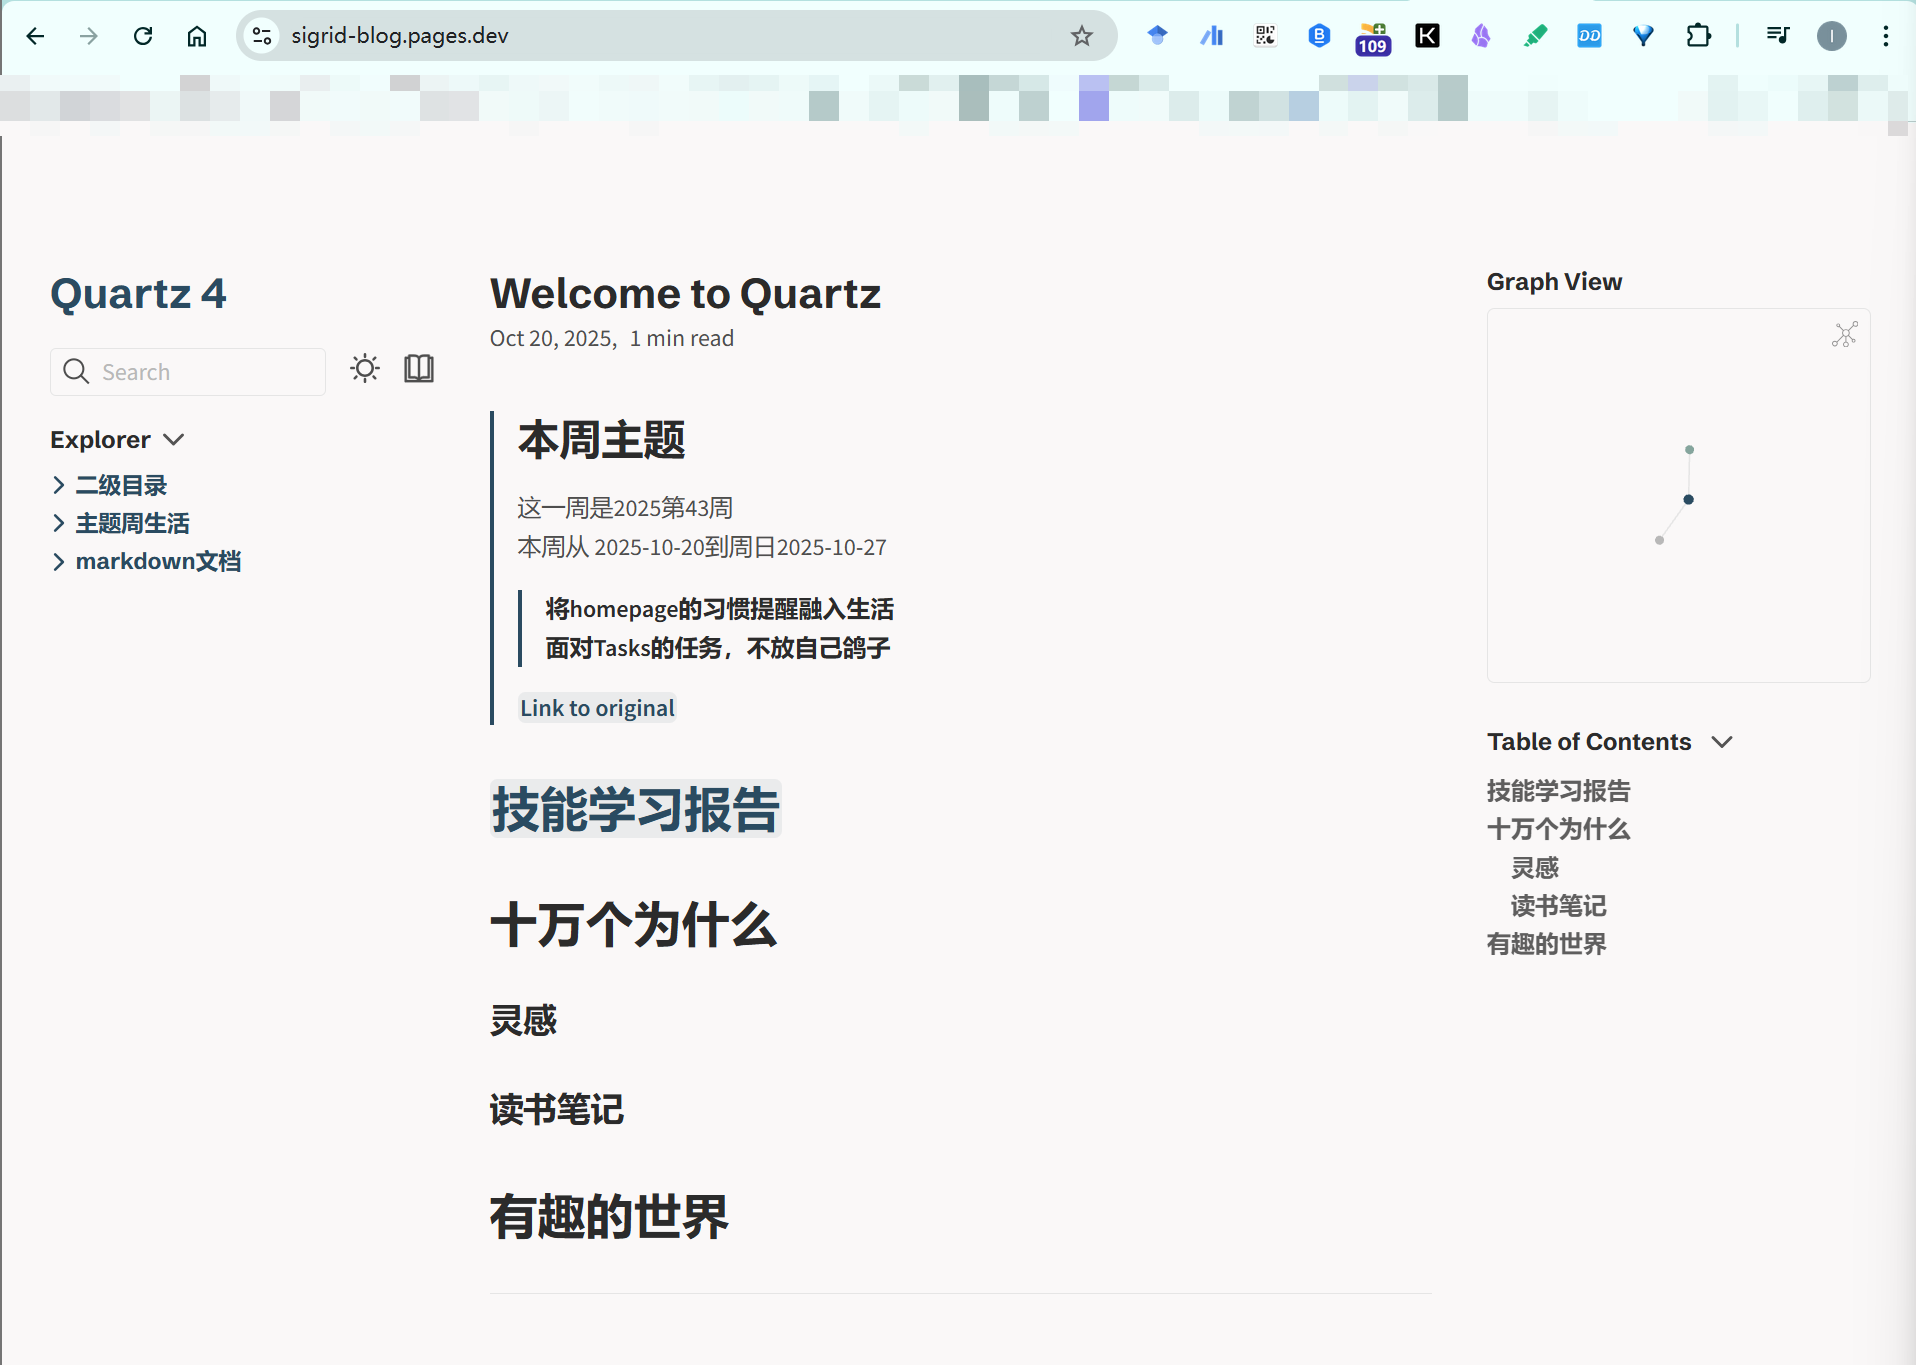
Task: Toggle reader mode with the book icon
Action: [419, 369]
